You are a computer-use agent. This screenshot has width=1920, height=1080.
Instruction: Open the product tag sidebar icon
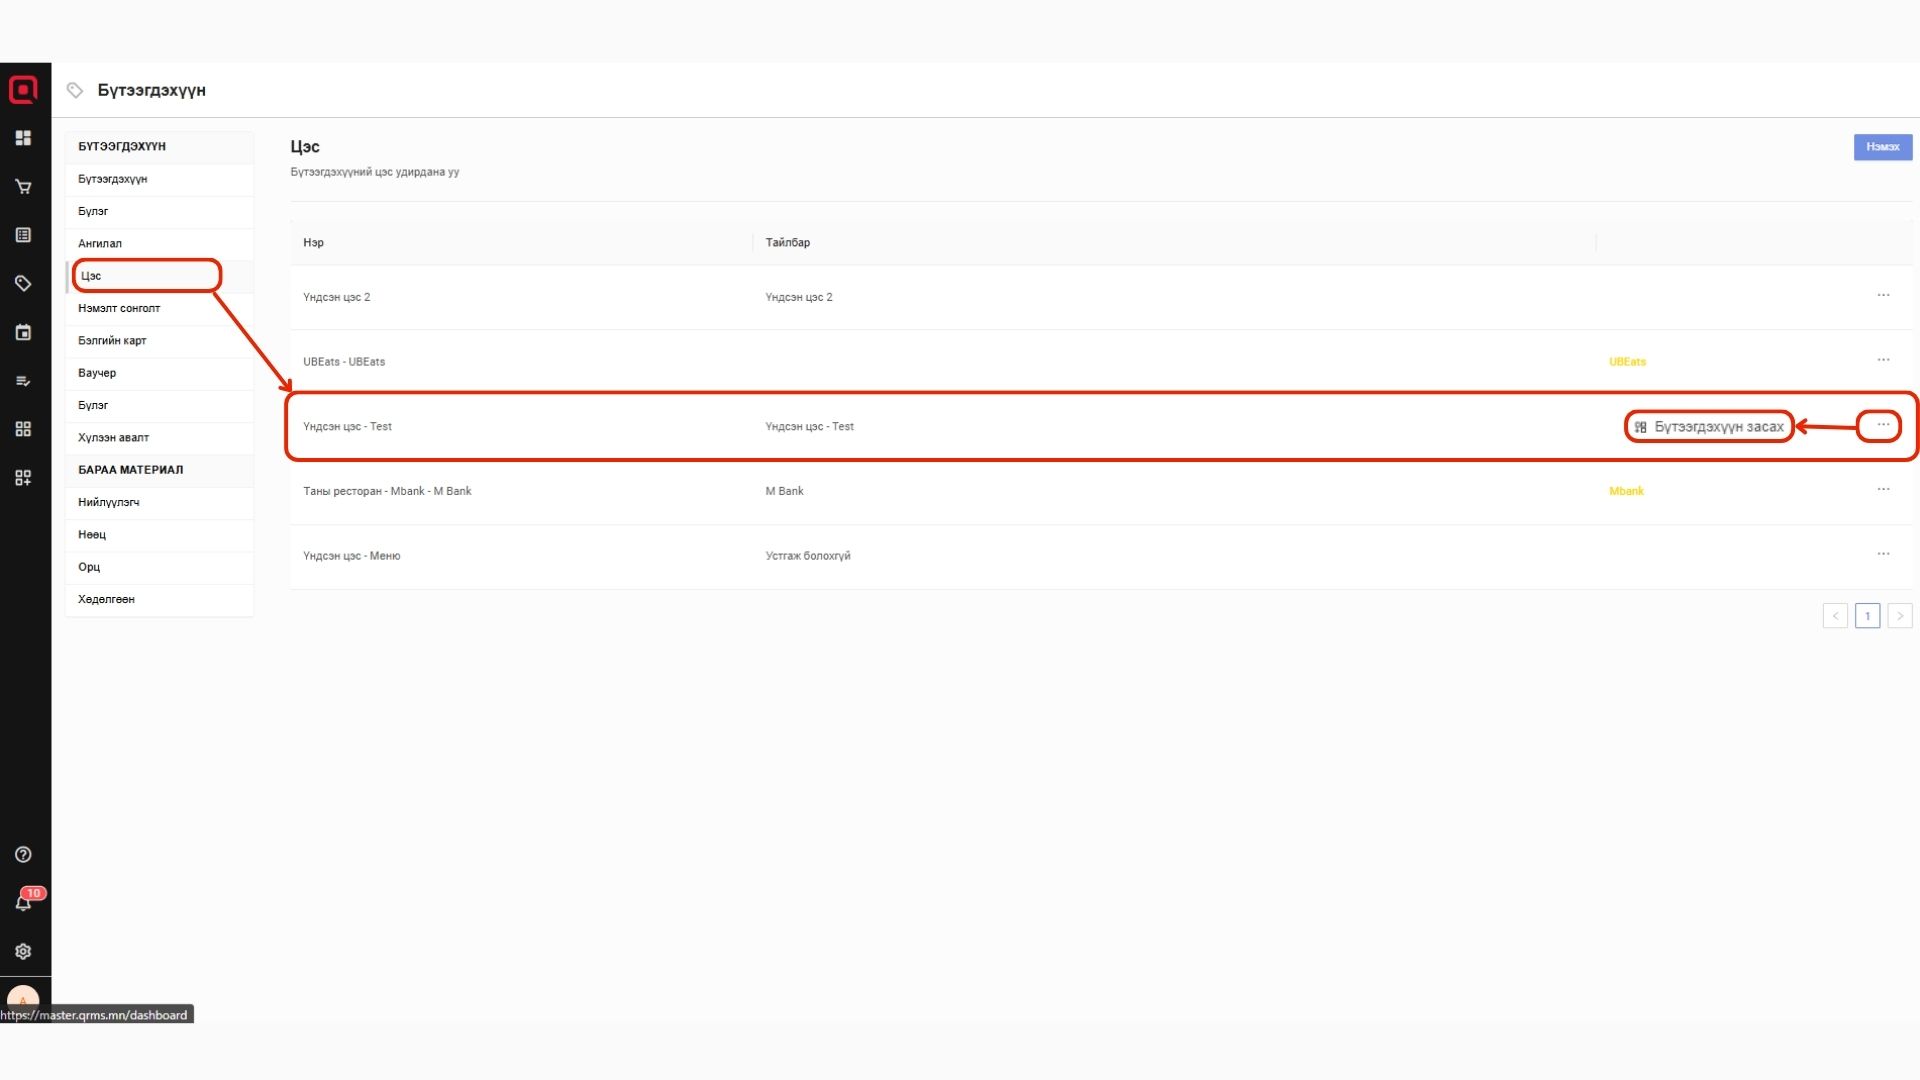pos(23,284)
